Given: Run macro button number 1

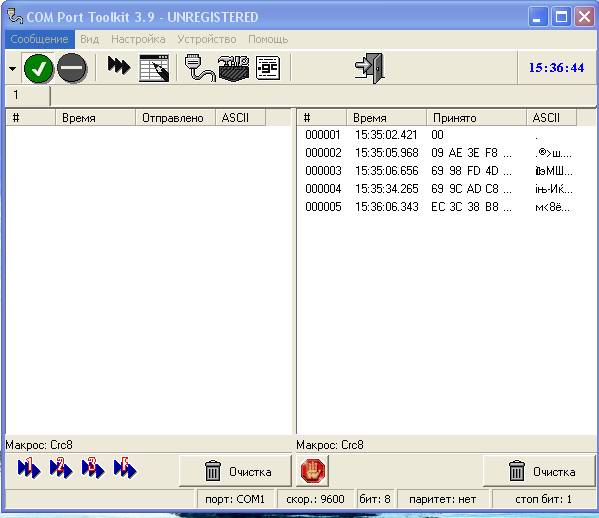Looking at the screenshot, I should pyautogui.click(x=29, y=468).
